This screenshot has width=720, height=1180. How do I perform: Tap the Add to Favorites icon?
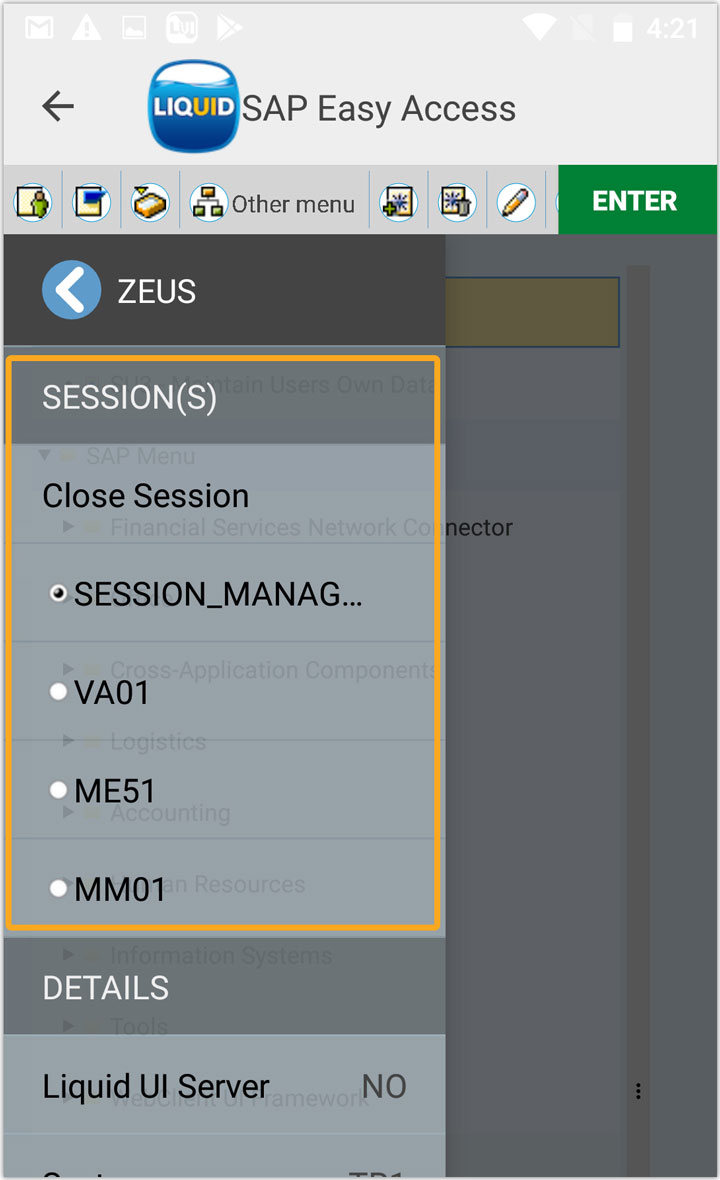(399, 202)
